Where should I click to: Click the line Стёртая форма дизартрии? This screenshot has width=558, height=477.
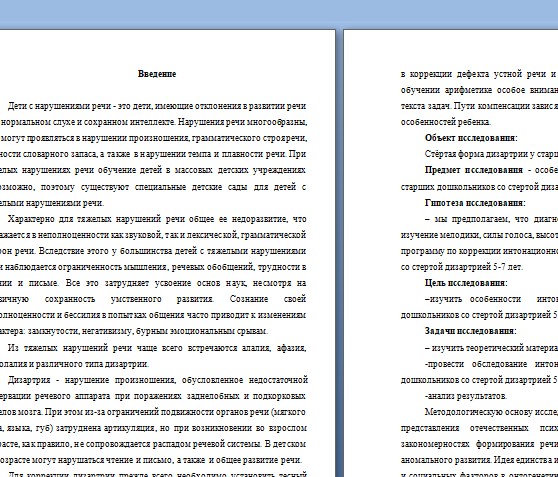pyautogui.click(x=491, y=154)
